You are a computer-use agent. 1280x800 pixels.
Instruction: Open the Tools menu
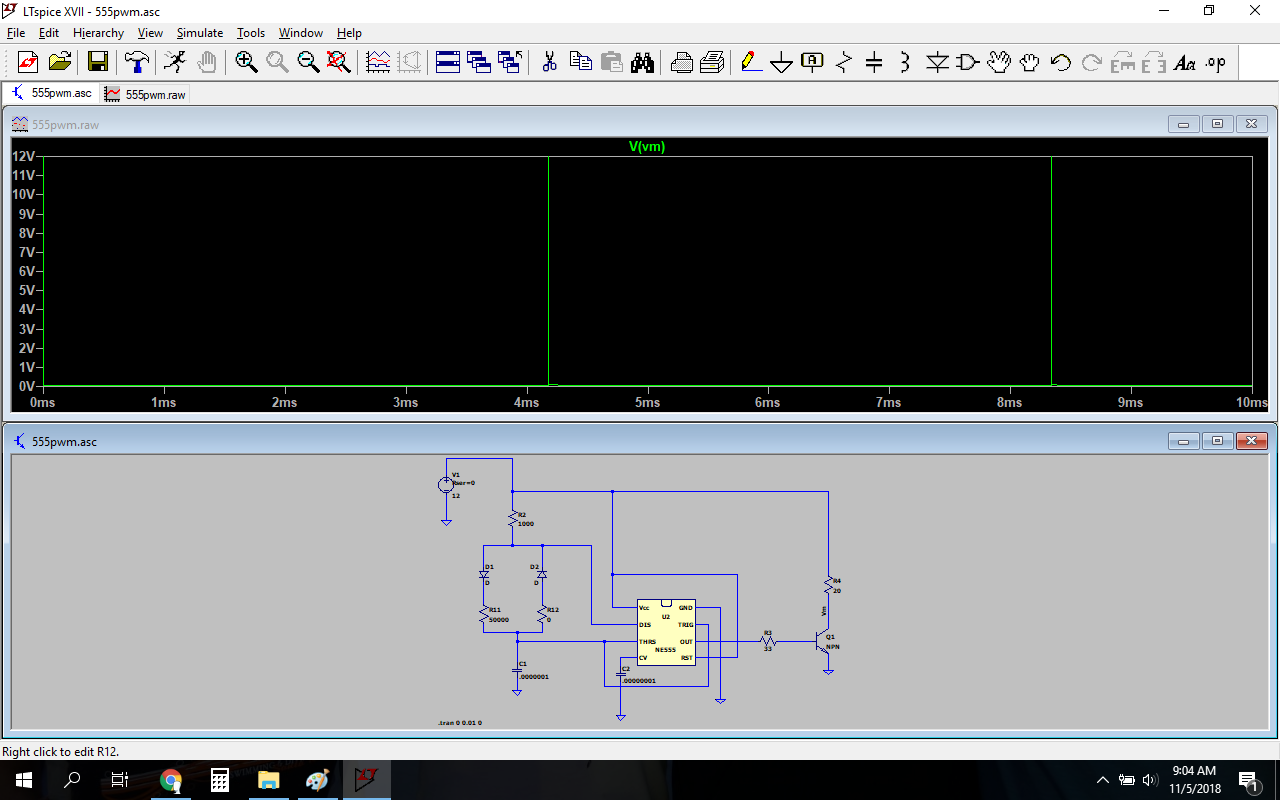[251, 33]
